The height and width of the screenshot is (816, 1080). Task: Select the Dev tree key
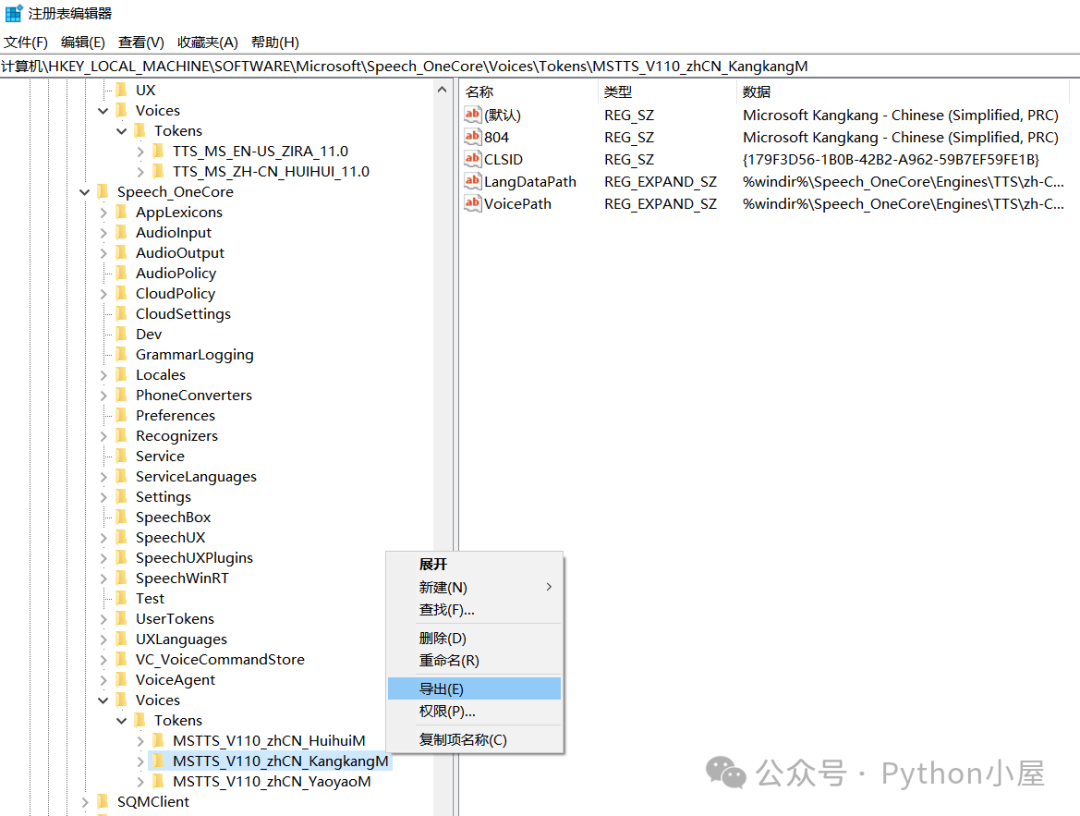click(x=149, y=334)
